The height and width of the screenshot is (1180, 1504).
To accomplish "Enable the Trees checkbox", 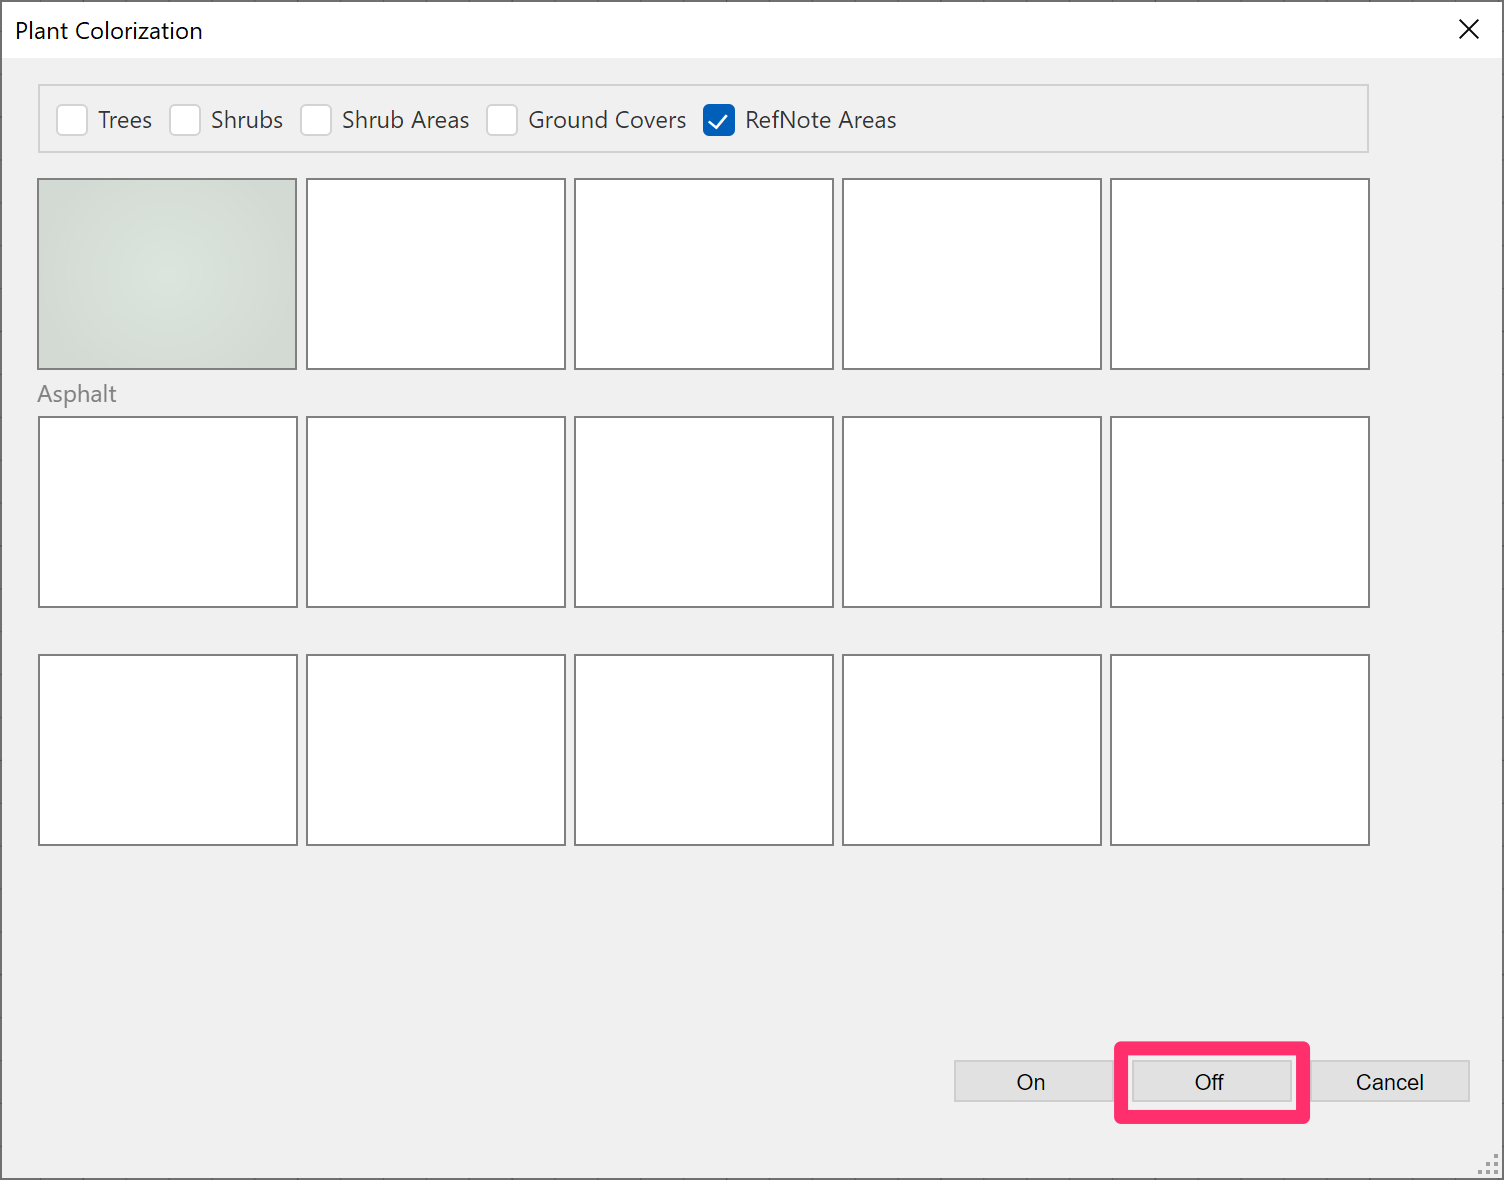I will [72, 120].
